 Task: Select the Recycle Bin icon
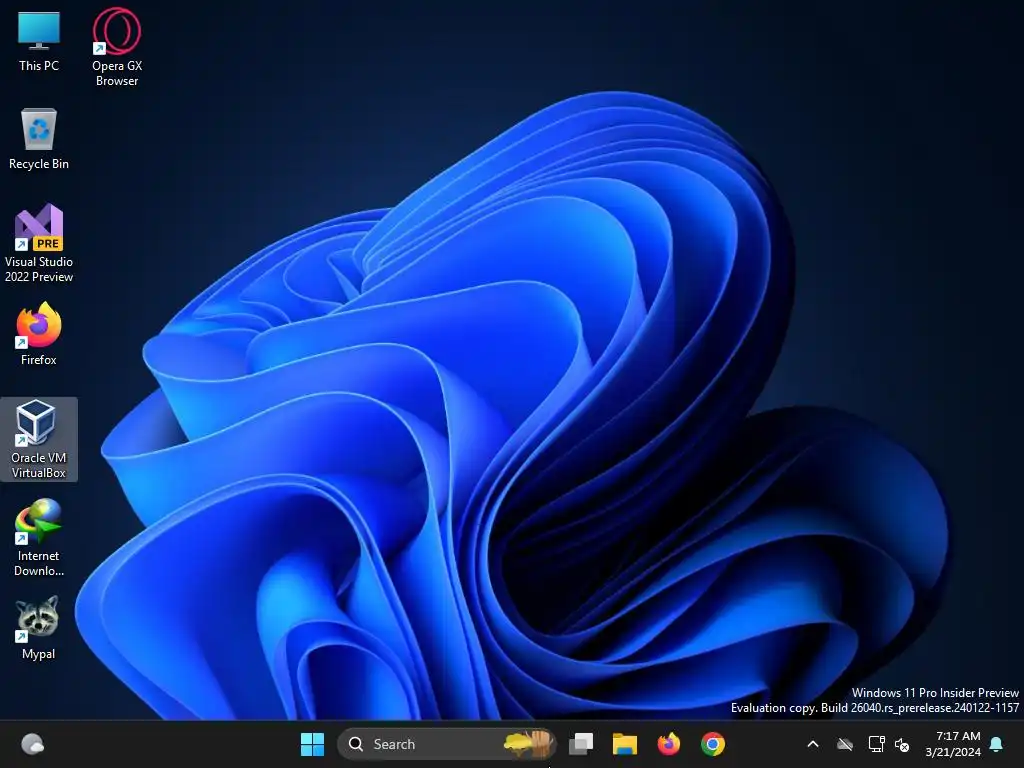coord(39,139)
